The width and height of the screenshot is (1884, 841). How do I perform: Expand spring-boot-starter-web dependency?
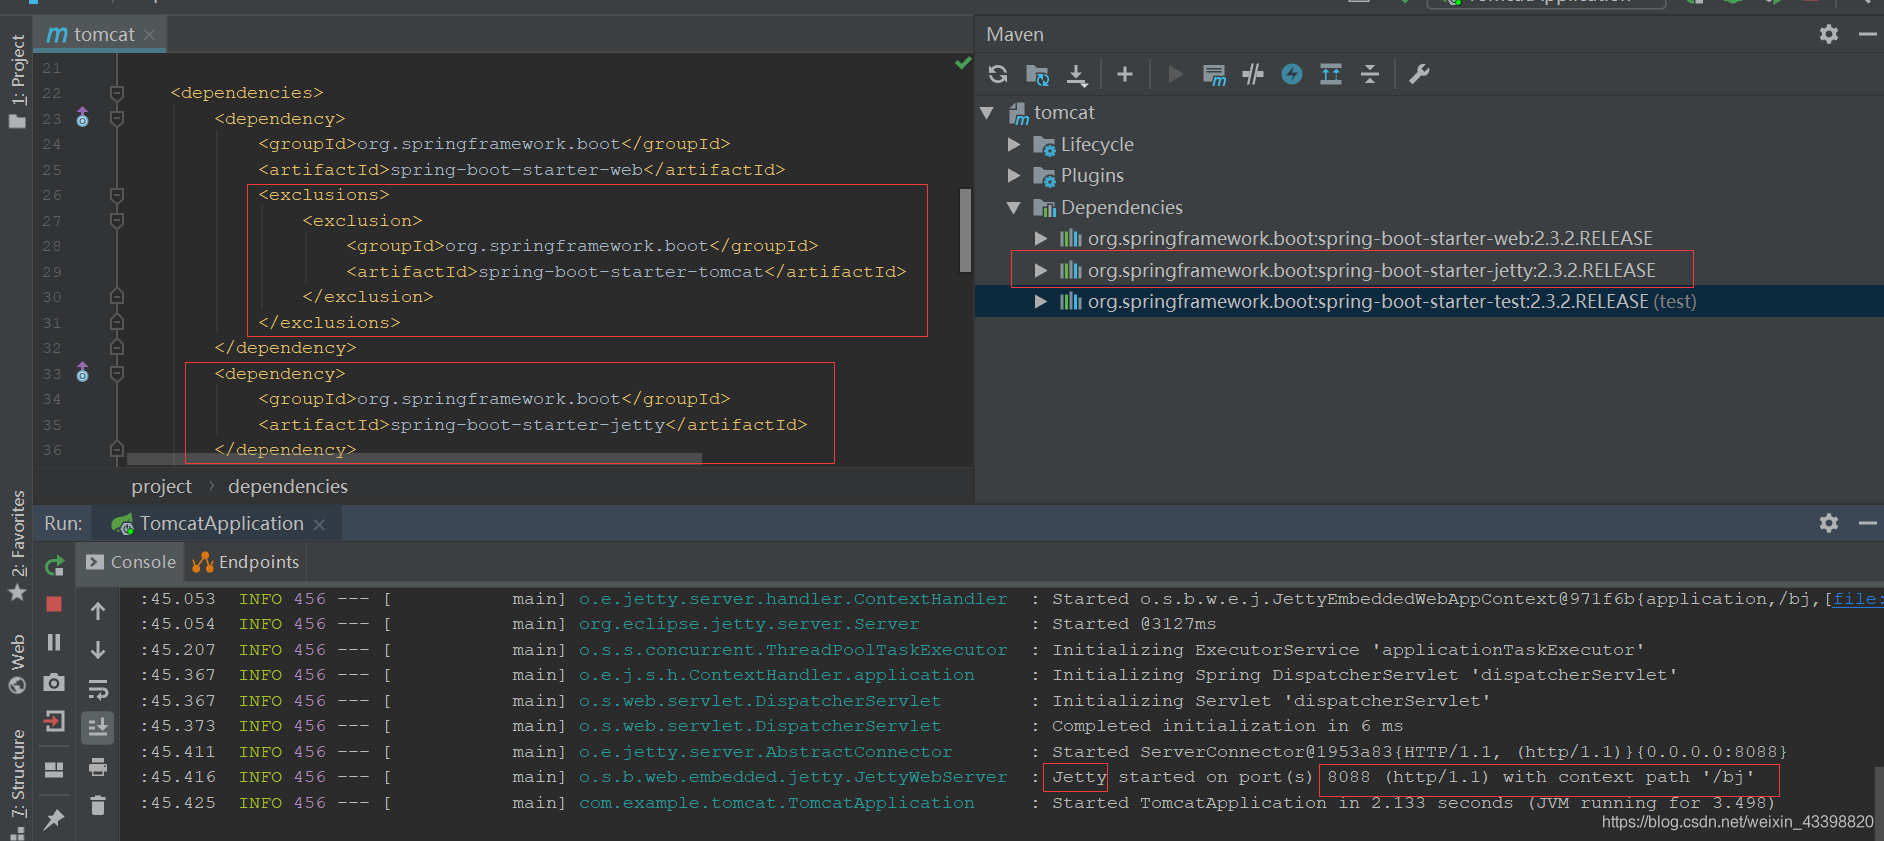(x=1041, y=239)
